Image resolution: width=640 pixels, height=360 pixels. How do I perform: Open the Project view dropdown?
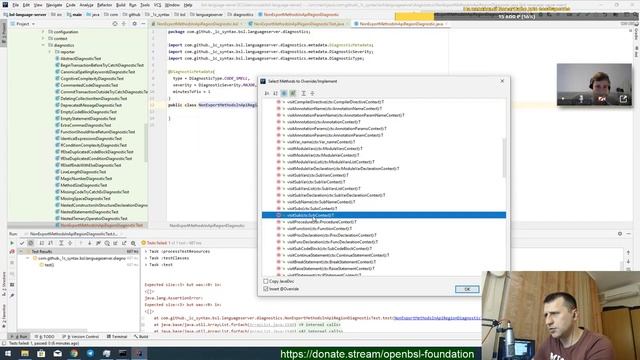point(23,24)
